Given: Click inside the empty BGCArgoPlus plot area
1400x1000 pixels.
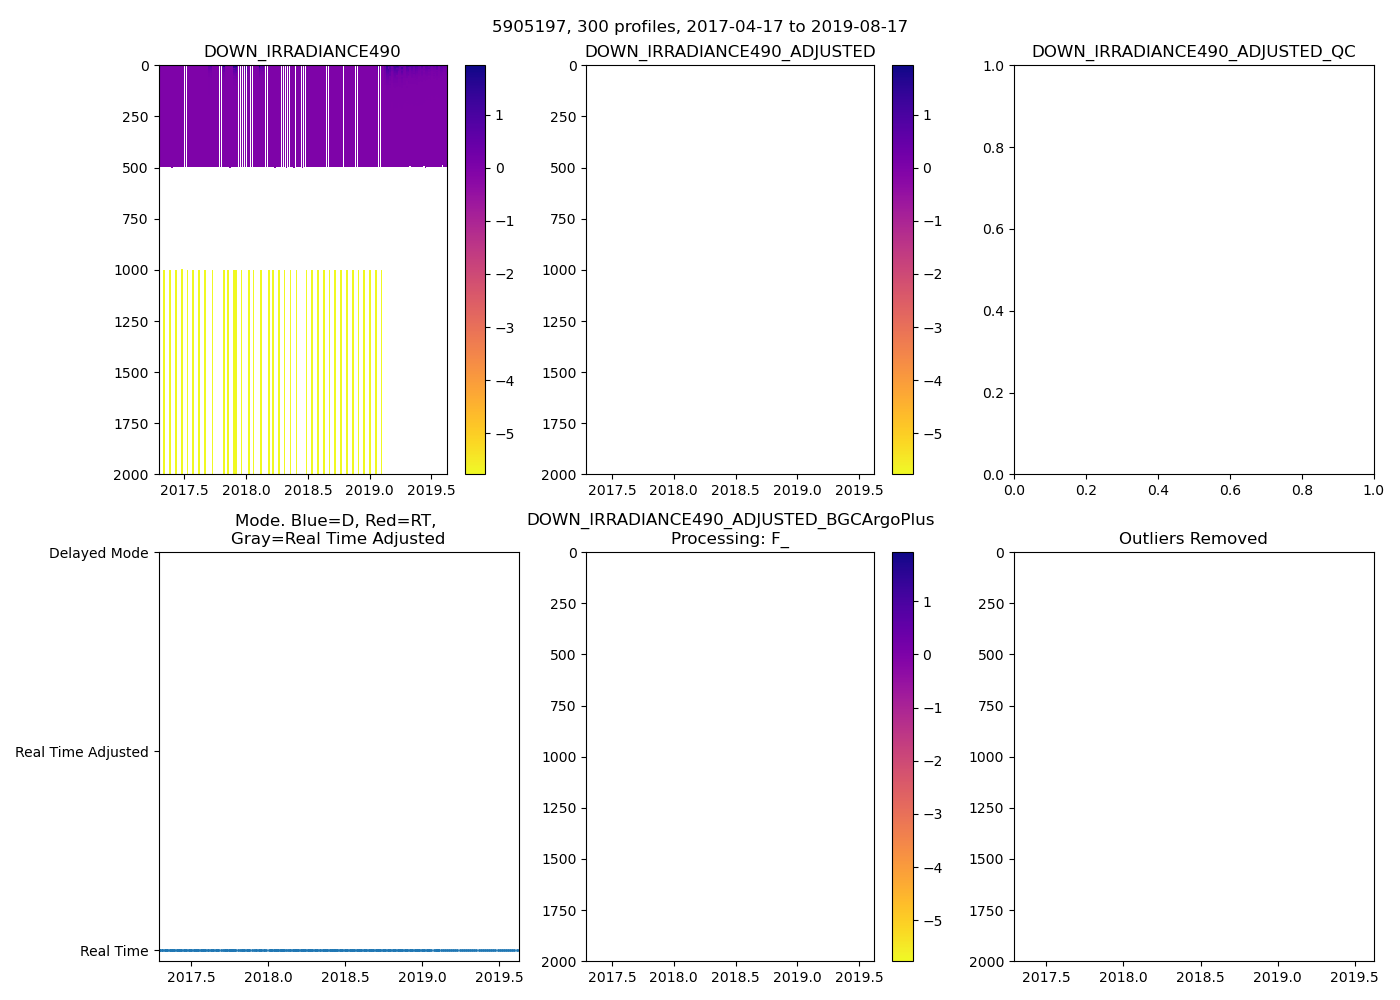Looking at the screenshot, I should (729, 757).
